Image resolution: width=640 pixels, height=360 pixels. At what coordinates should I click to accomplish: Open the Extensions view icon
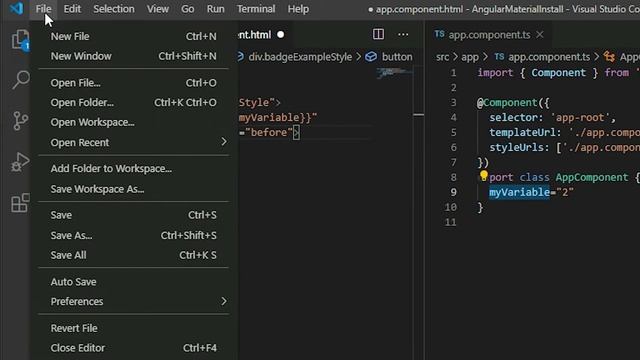pyautogui.click(x=20, y=203)
